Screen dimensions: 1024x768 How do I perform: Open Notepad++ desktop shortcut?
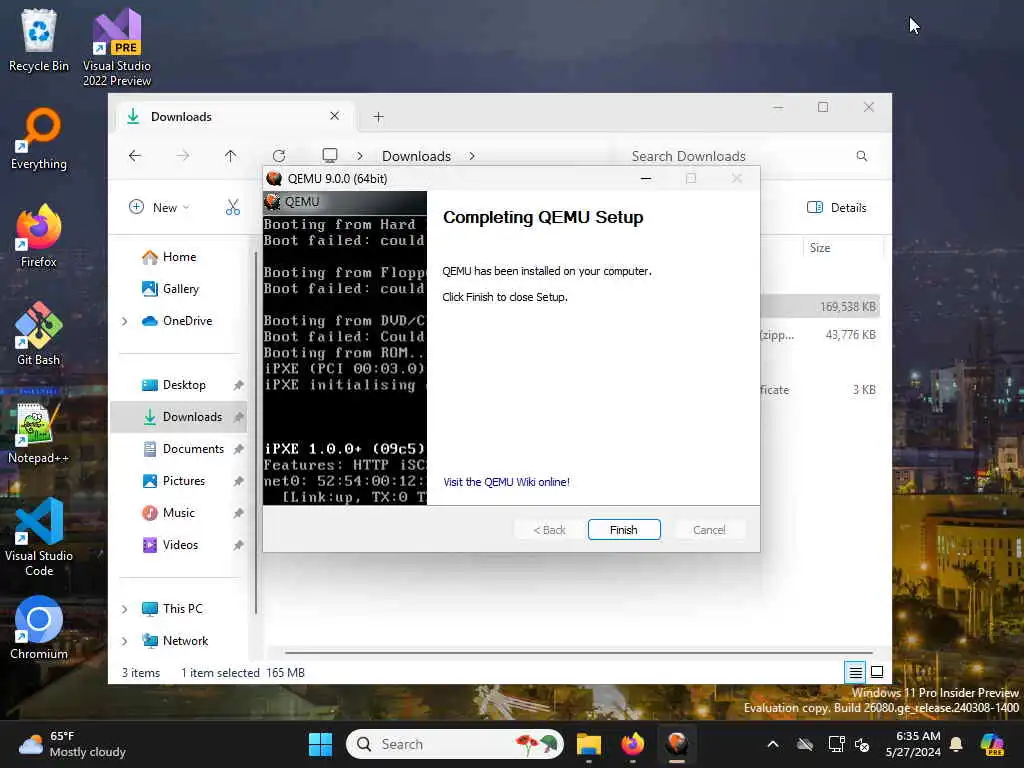pyautogui.click(x=39, y=432)
